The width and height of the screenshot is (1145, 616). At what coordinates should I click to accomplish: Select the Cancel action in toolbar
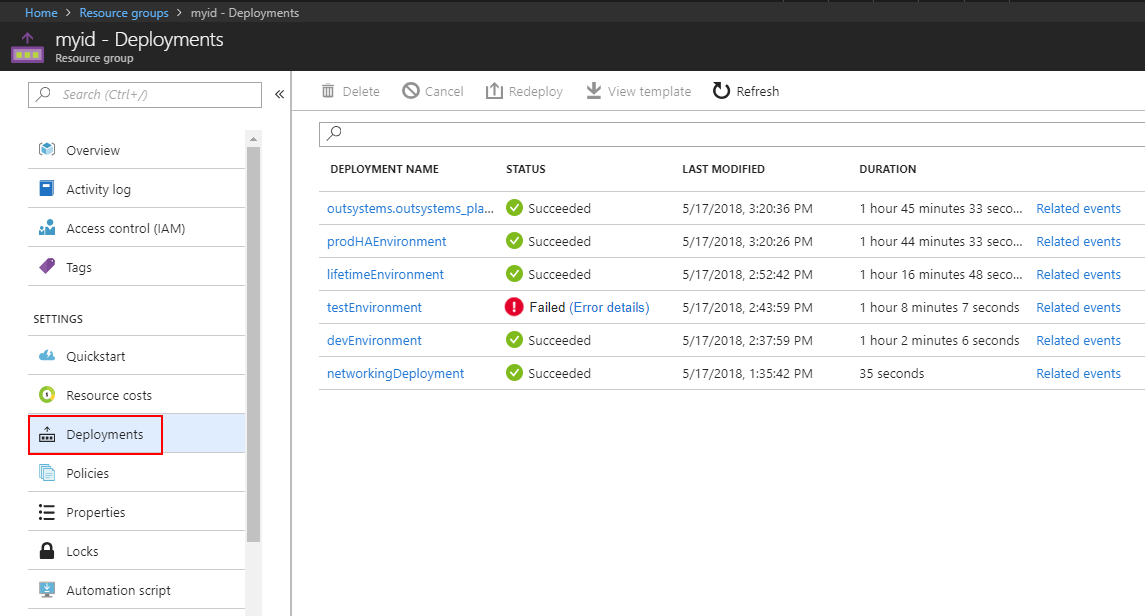click(x=432, y=91)
